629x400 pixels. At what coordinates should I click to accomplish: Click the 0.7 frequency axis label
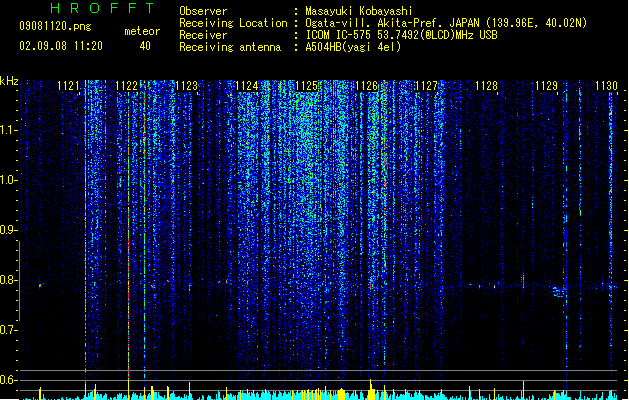click(8, 330)
